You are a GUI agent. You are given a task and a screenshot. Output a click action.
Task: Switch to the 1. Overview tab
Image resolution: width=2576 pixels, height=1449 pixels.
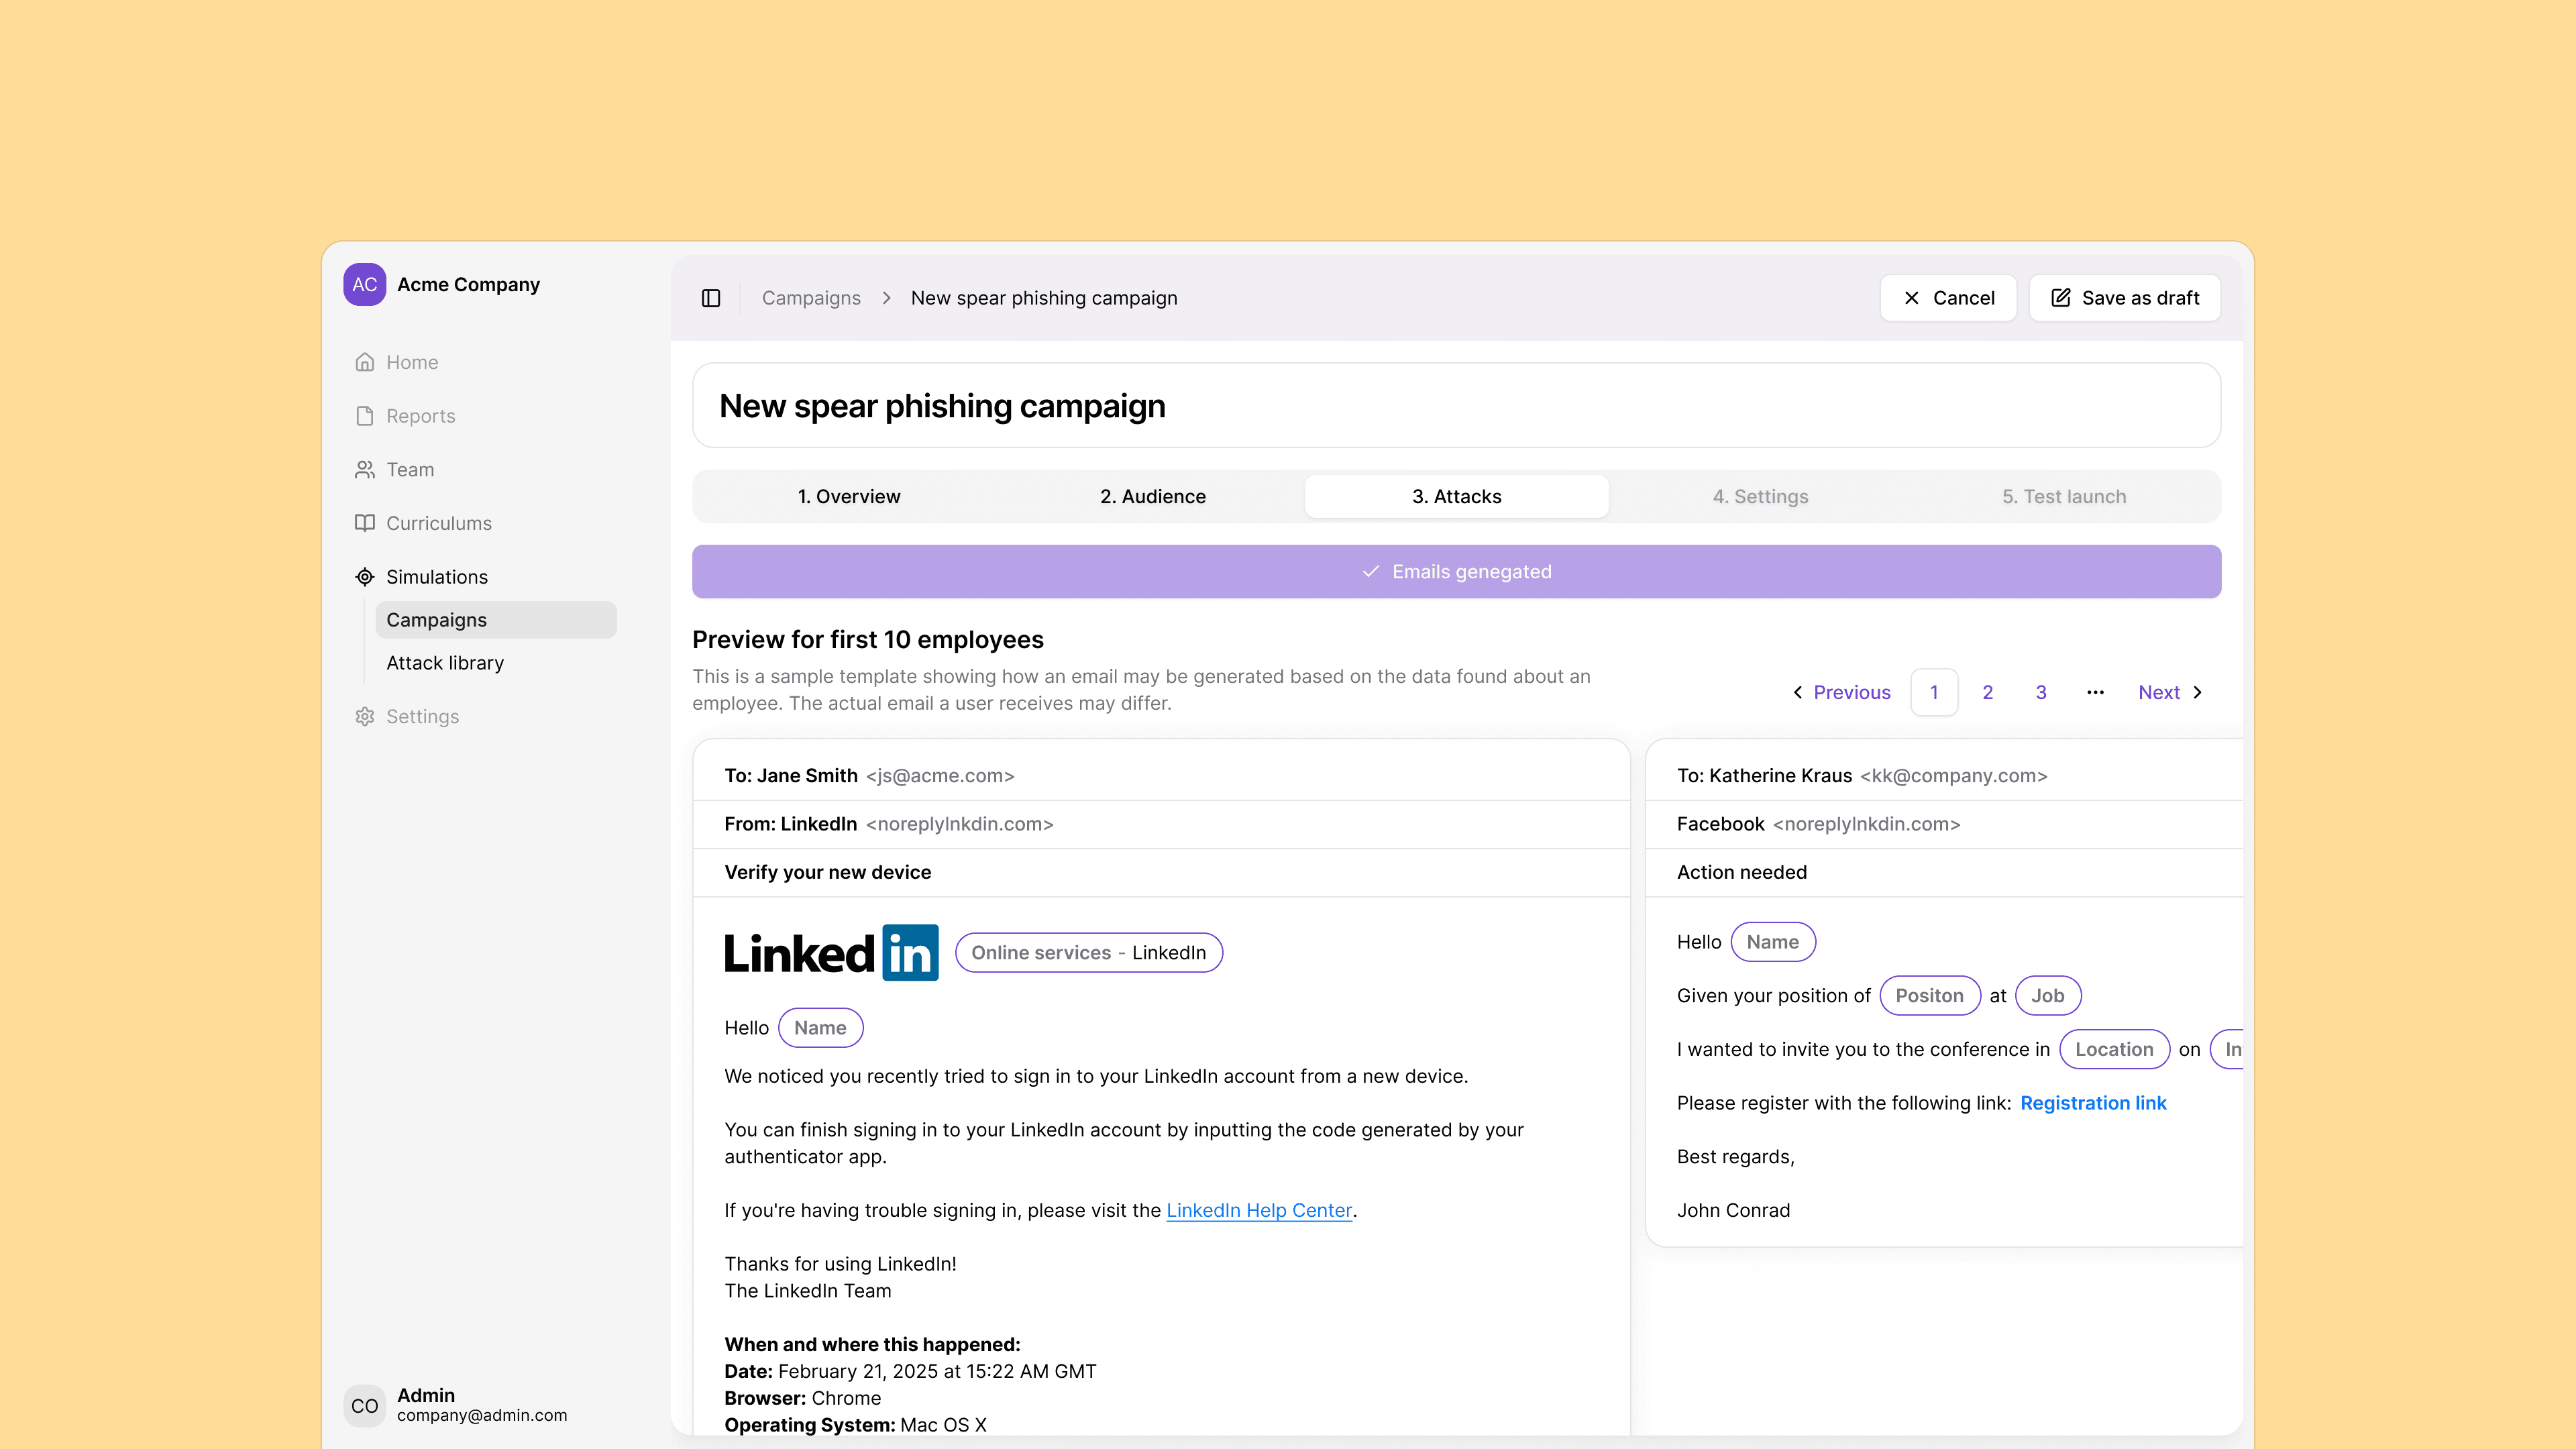coord(848,497)
